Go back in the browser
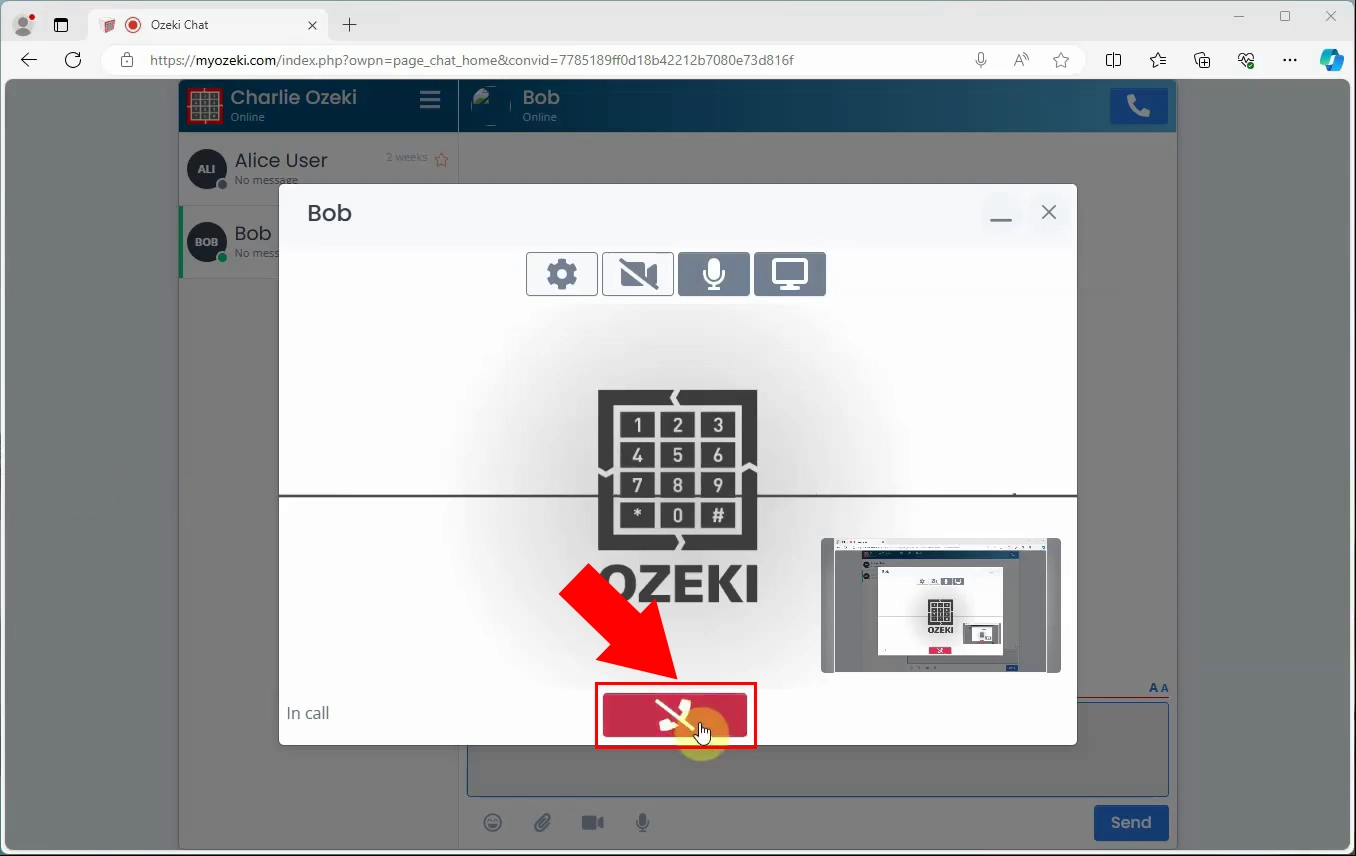This screenshot has width=1356, height=856. tap(29, 60)
